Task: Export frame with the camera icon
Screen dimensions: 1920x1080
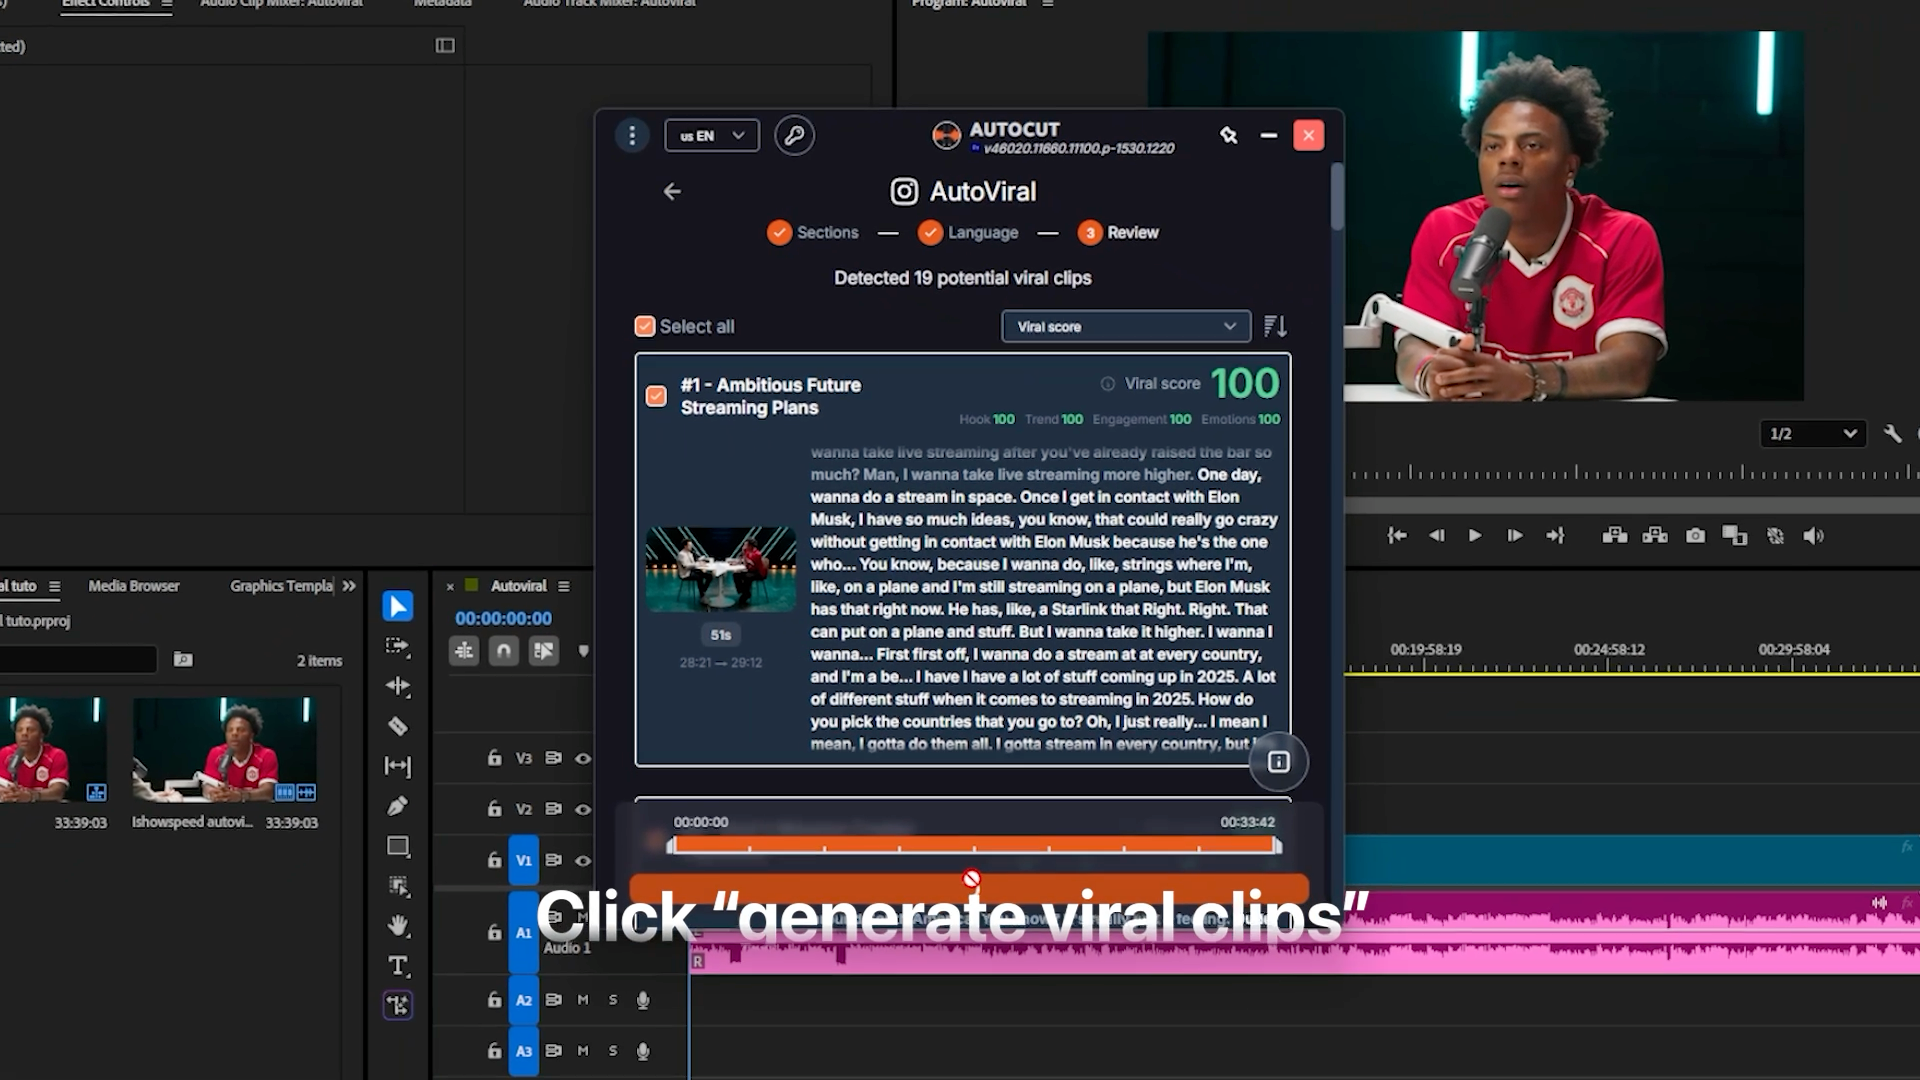Action: pos(1695,536)
